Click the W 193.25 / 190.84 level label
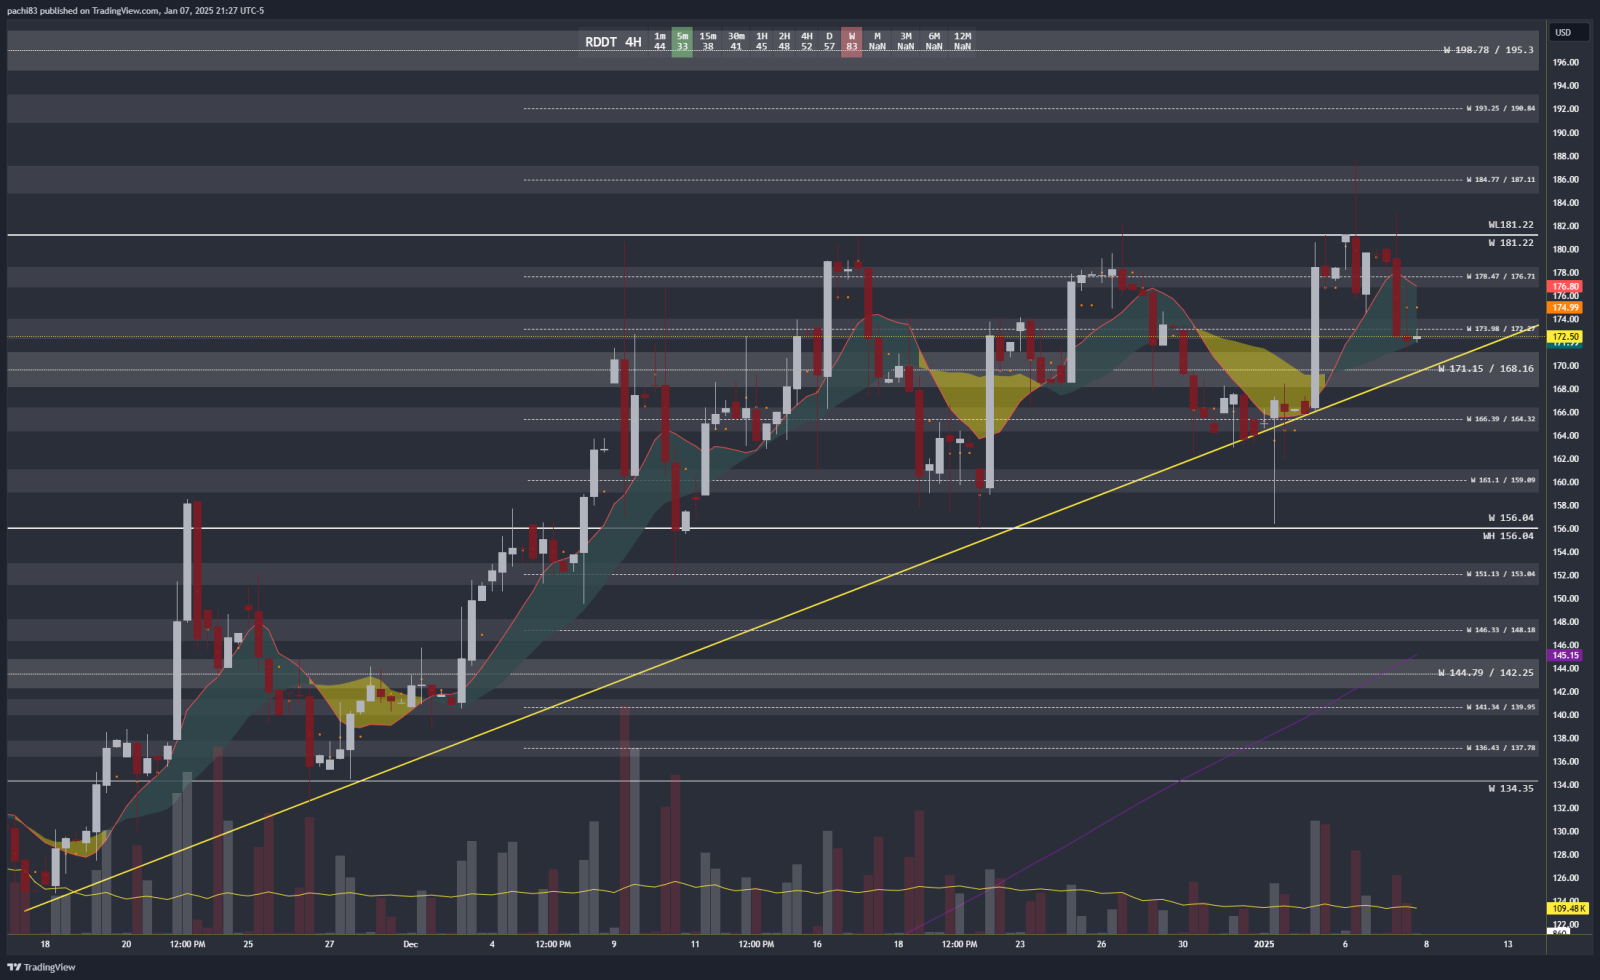Image resolution: width=1600 pixels, height=980 pixels. (x=1501, y=108)
